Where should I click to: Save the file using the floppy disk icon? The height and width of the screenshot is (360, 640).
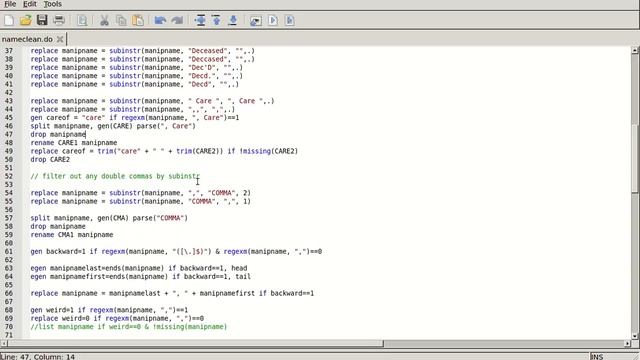[42, 20]
